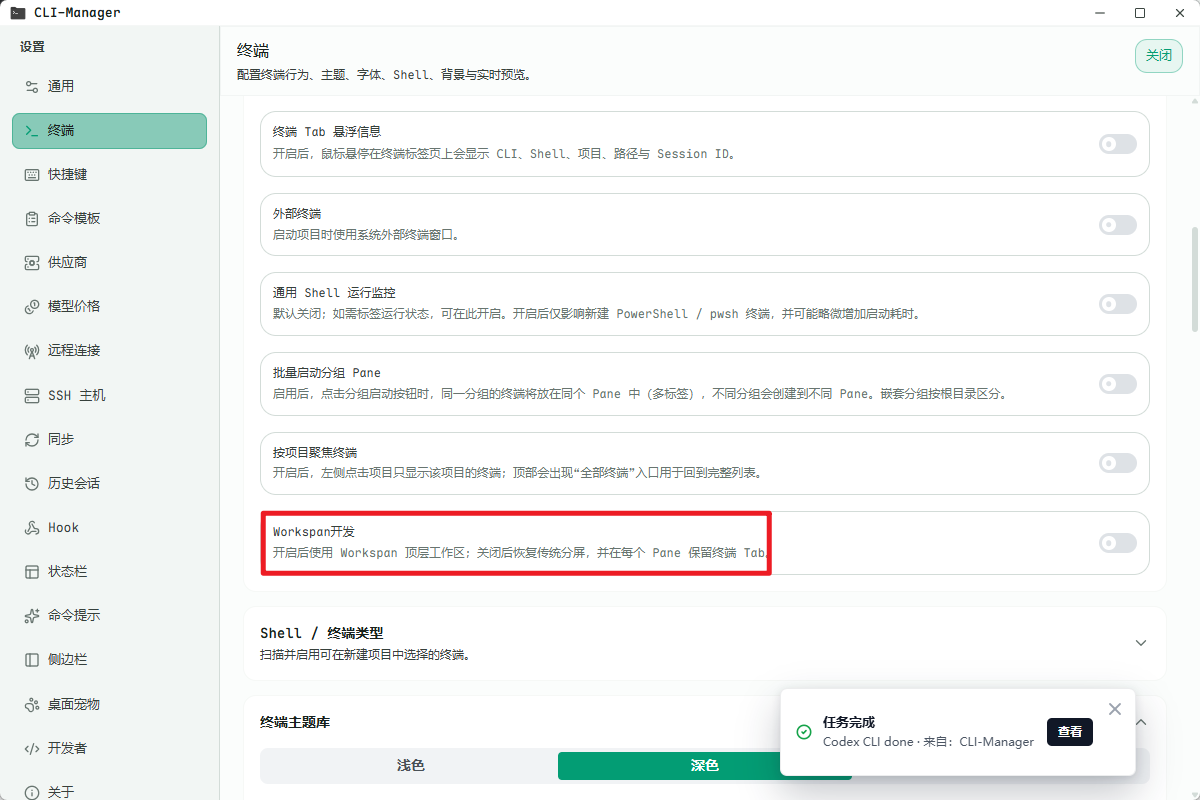Click the 启动项目时使用系统外部终端窗口 description

[367, 235]
